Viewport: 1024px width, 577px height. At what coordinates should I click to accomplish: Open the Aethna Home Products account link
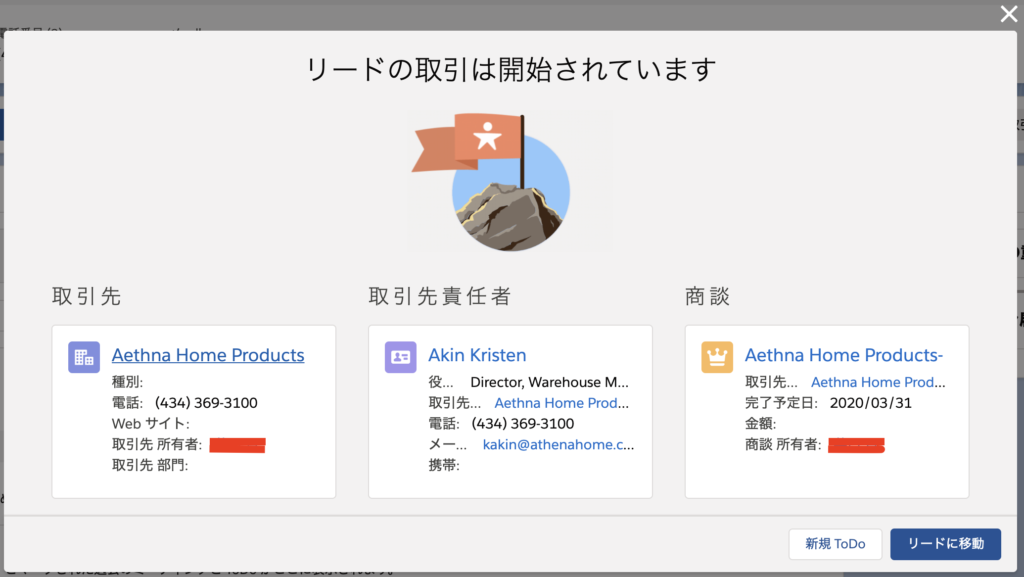click(208, 355)
